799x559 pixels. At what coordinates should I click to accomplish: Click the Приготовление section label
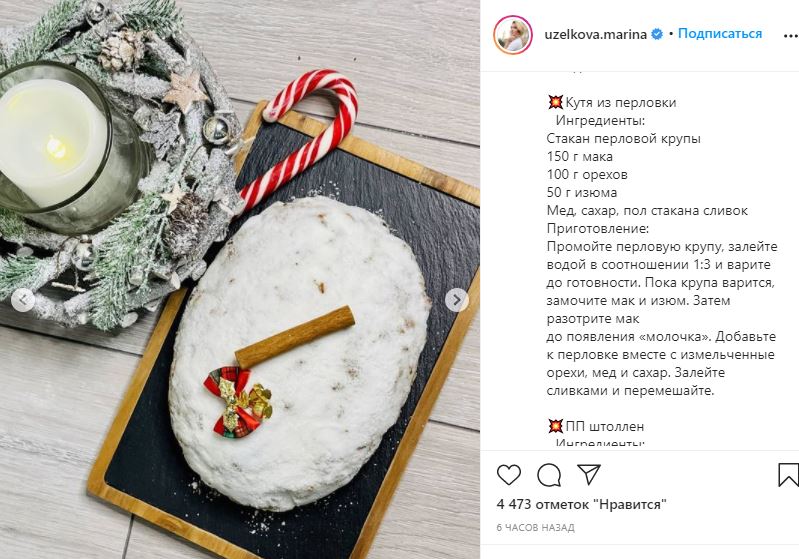(x=597, y=228)
